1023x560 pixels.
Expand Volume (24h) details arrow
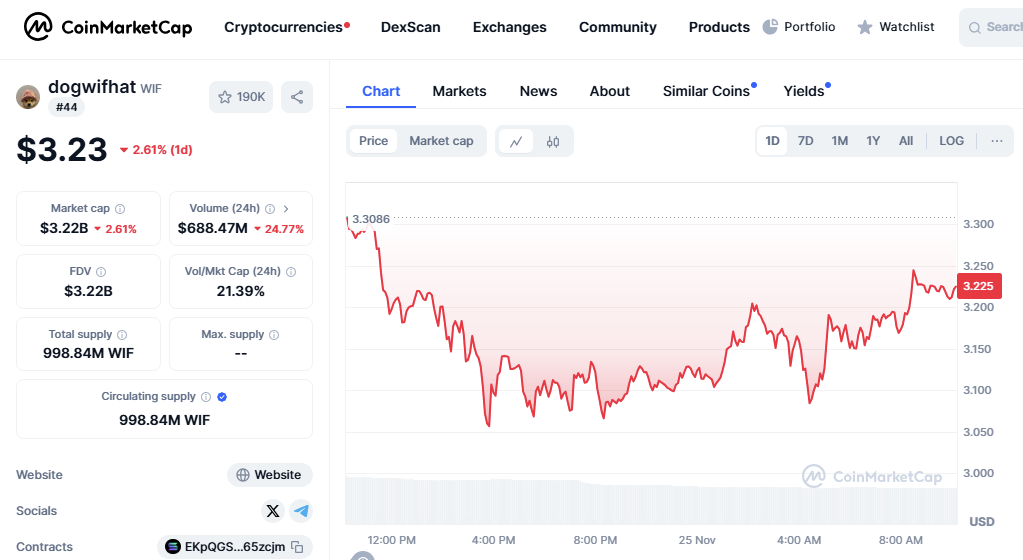pyautogui.click(x=286, y=209)
